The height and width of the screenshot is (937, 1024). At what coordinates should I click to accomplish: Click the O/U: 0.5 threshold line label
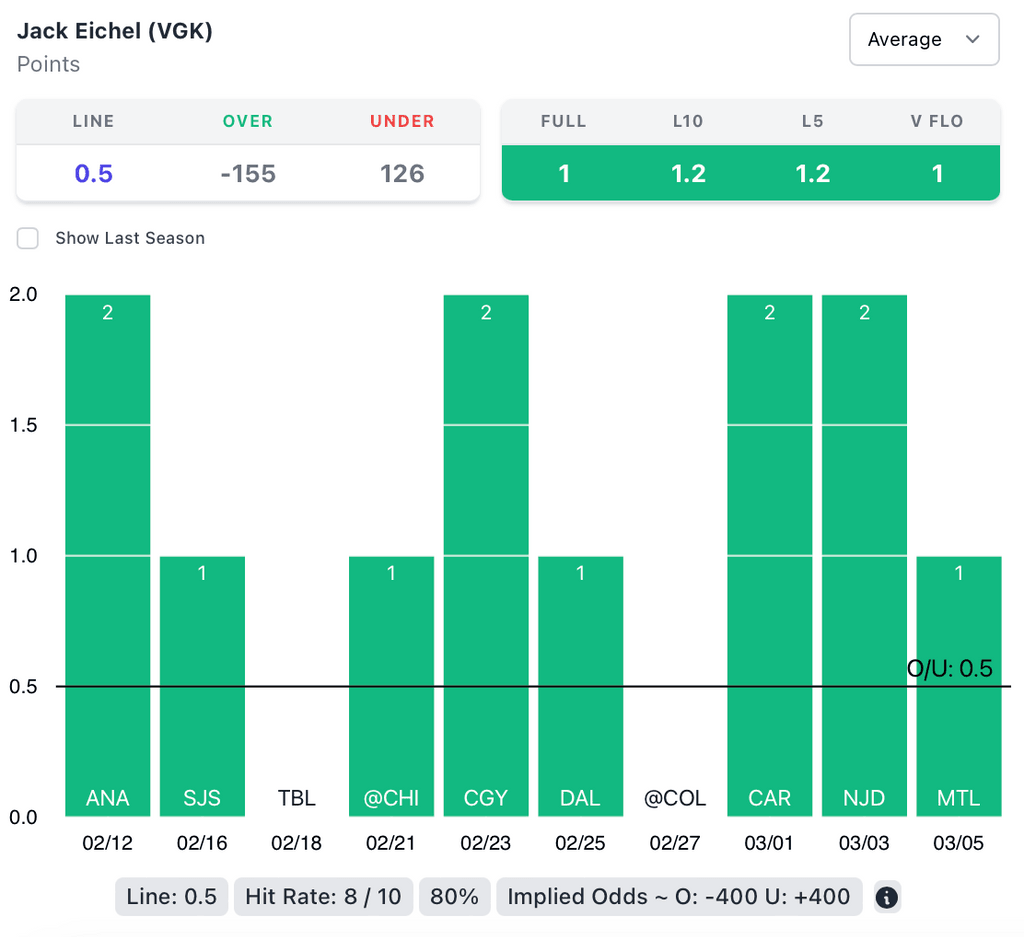click(x=949, y=669)
